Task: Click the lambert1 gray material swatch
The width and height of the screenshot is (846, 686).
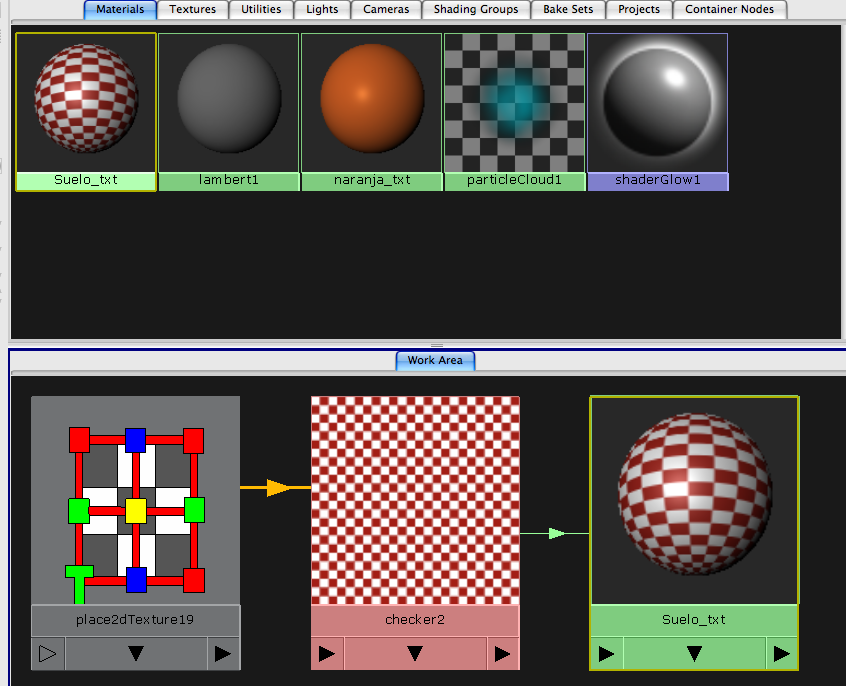Action: [228, 100]
